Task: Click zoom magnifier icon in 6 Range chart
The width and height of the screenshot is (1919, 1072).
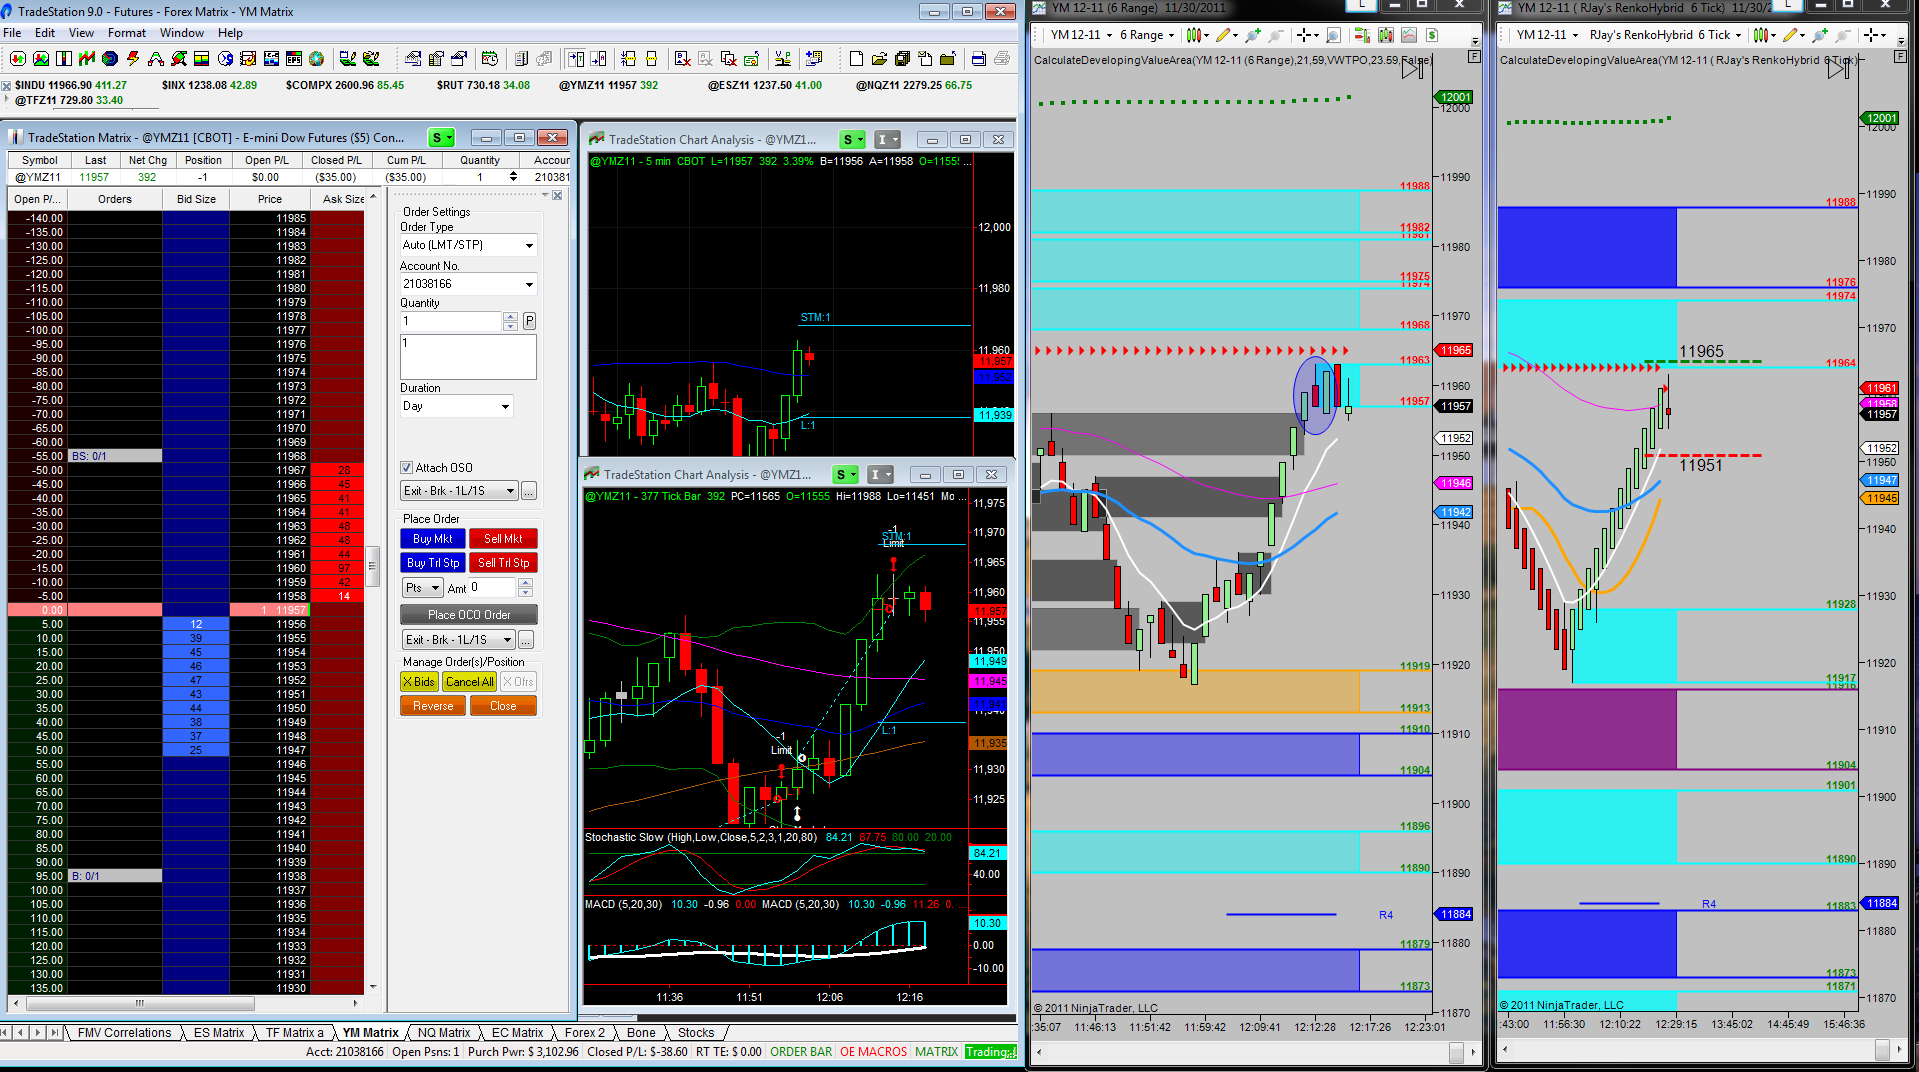Action: point(1334,35)
